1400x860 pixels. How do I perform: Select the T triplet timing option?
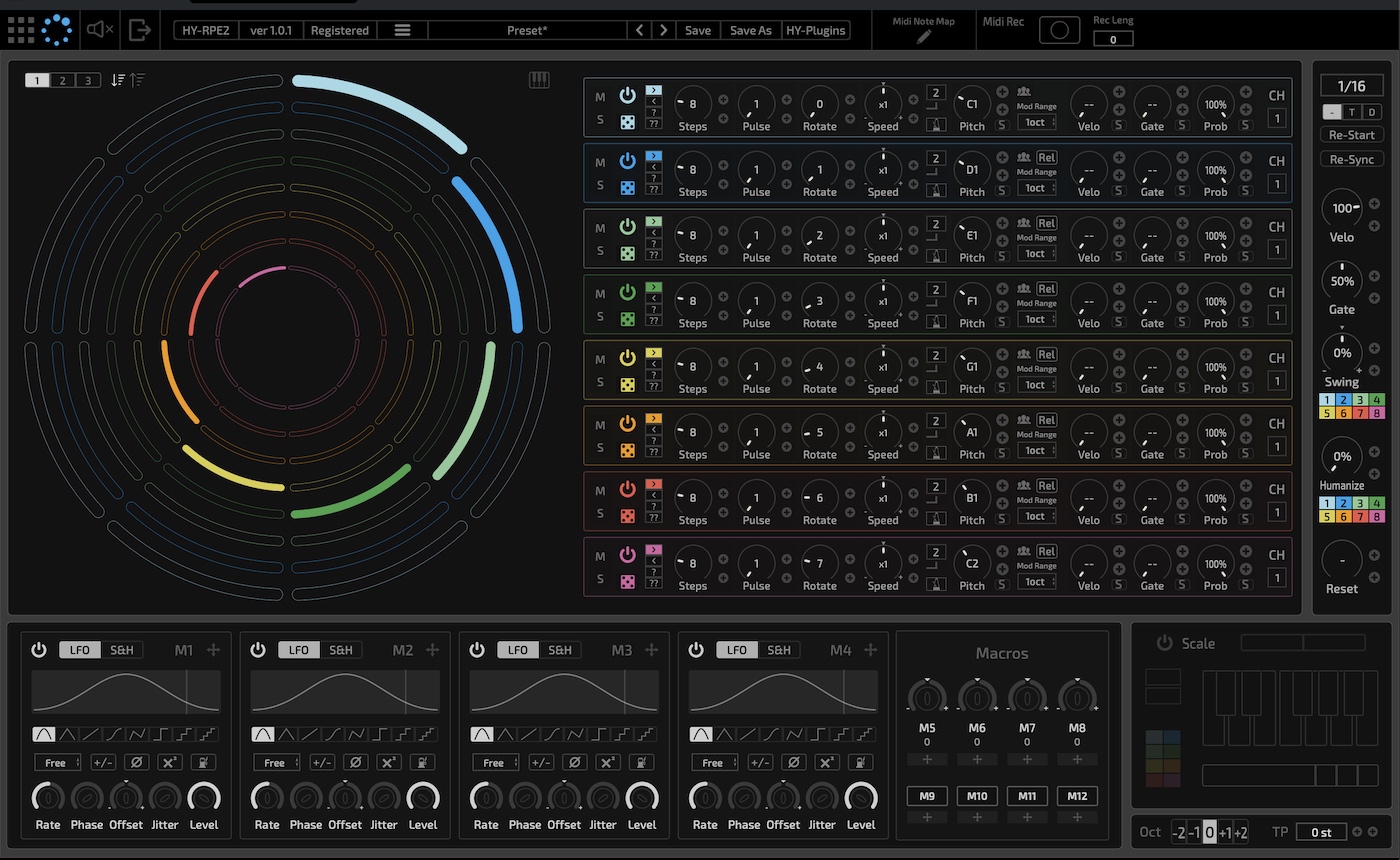(x=1352, y=112)
